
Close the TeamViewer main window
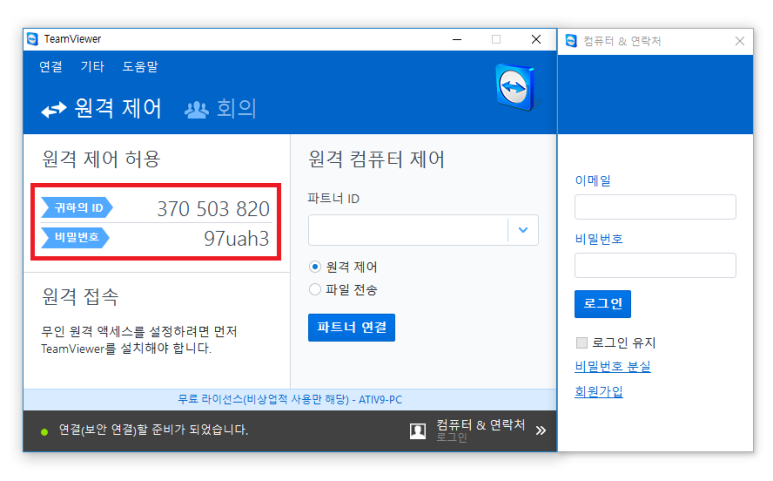(536, 39)
